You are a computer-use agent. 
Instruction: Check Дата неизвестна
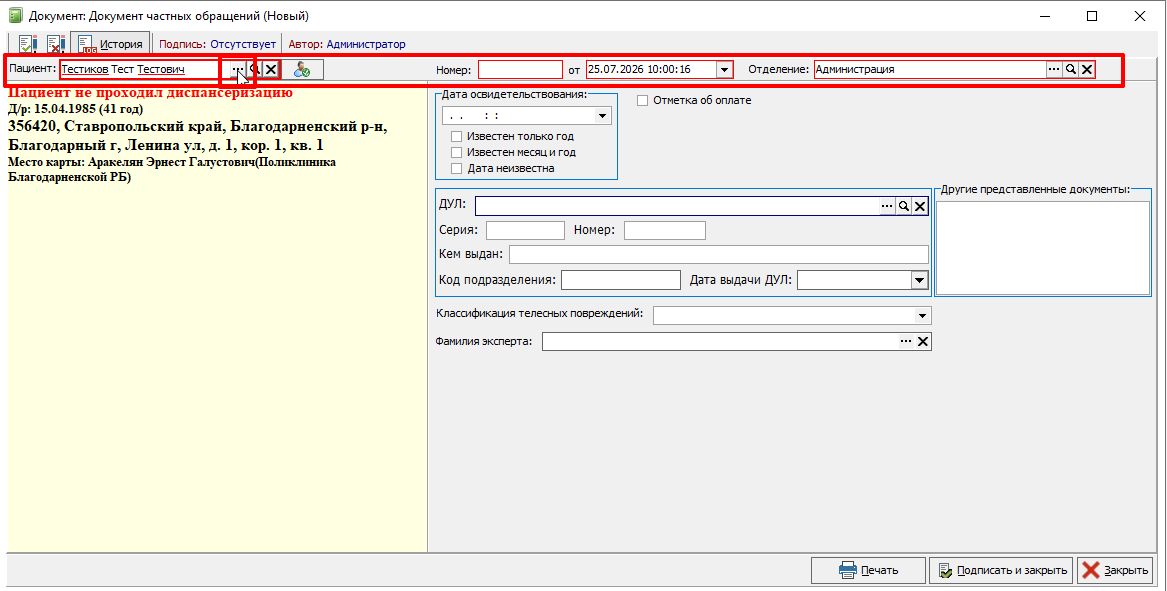(x=456, y=168)
